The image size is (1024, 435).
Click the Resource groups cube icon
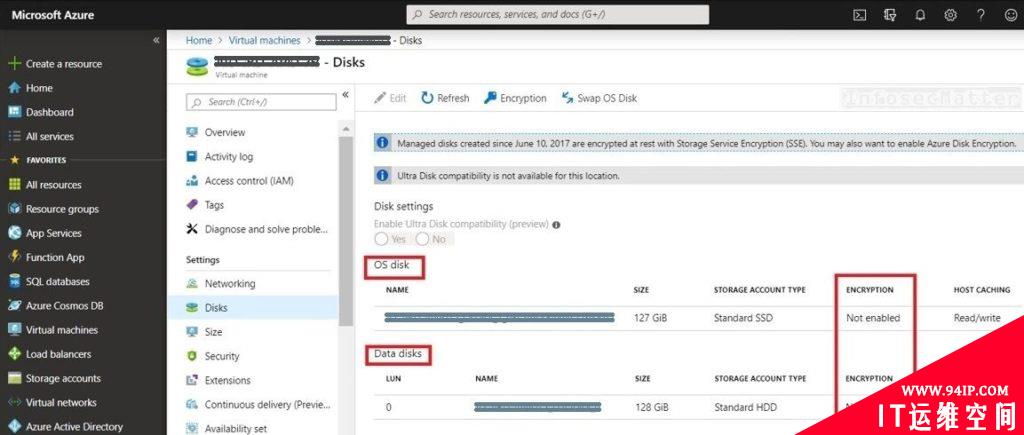[x=14, y=209]
